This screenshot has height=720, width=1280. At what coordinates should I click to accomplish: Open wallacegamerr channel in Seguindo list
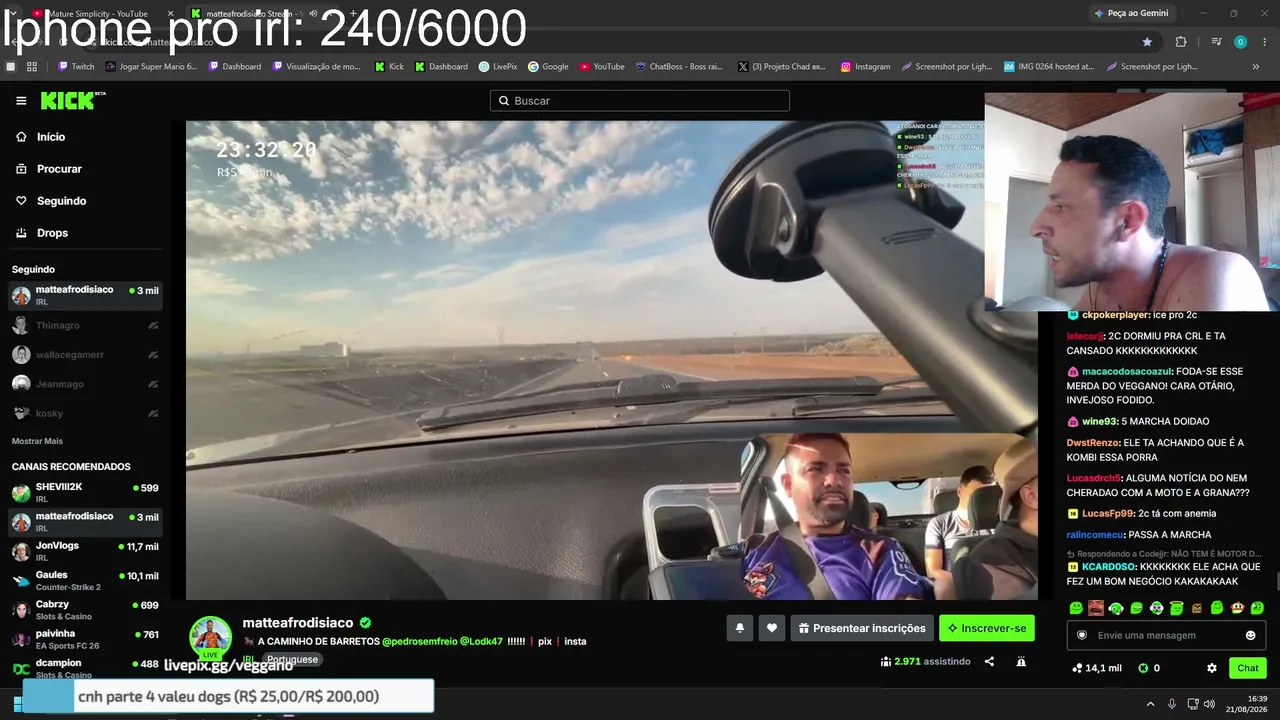pos(85,354)
